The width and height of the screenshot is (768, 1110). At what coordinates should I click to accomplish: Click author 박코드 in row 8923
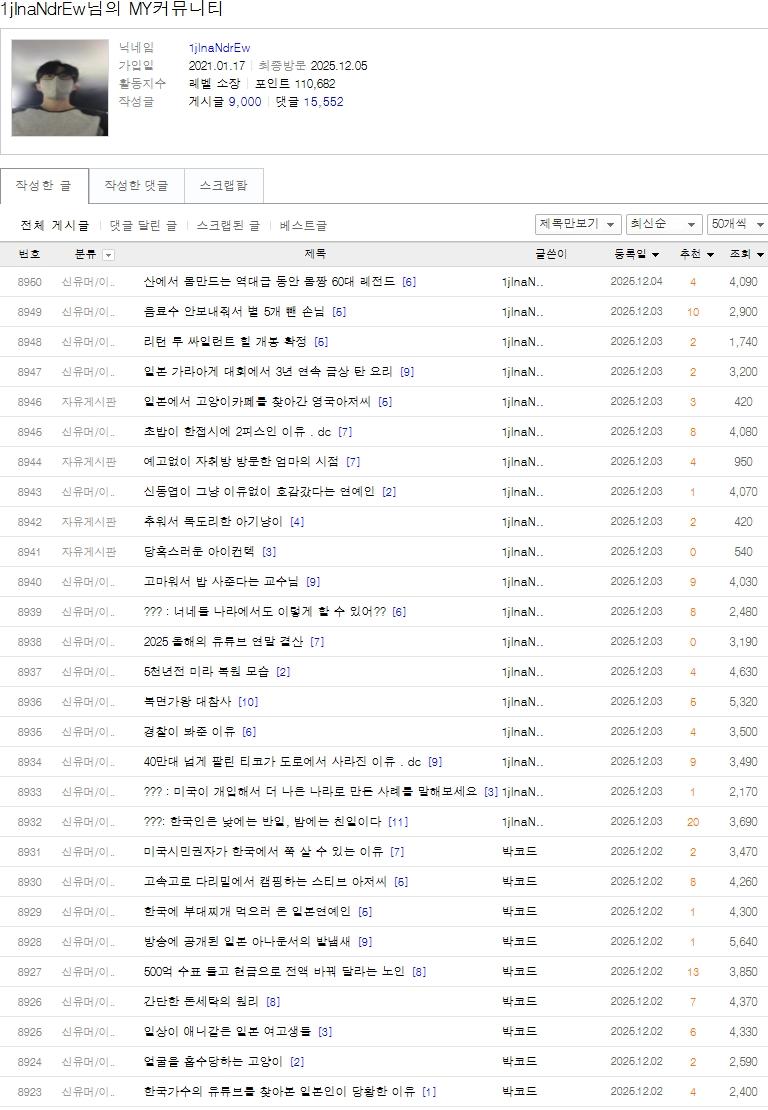coord(519,1092)
